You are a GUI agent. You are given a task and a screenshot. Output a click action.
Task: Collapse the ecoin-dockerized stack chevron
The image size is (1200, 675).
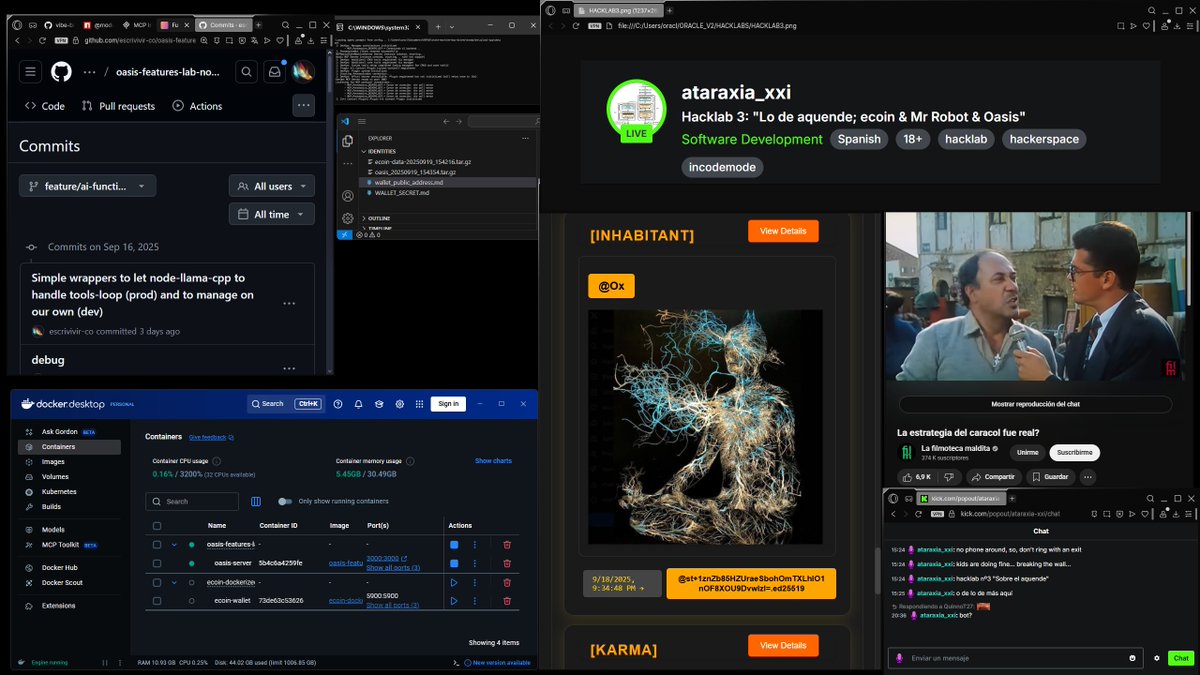point(174,582)
